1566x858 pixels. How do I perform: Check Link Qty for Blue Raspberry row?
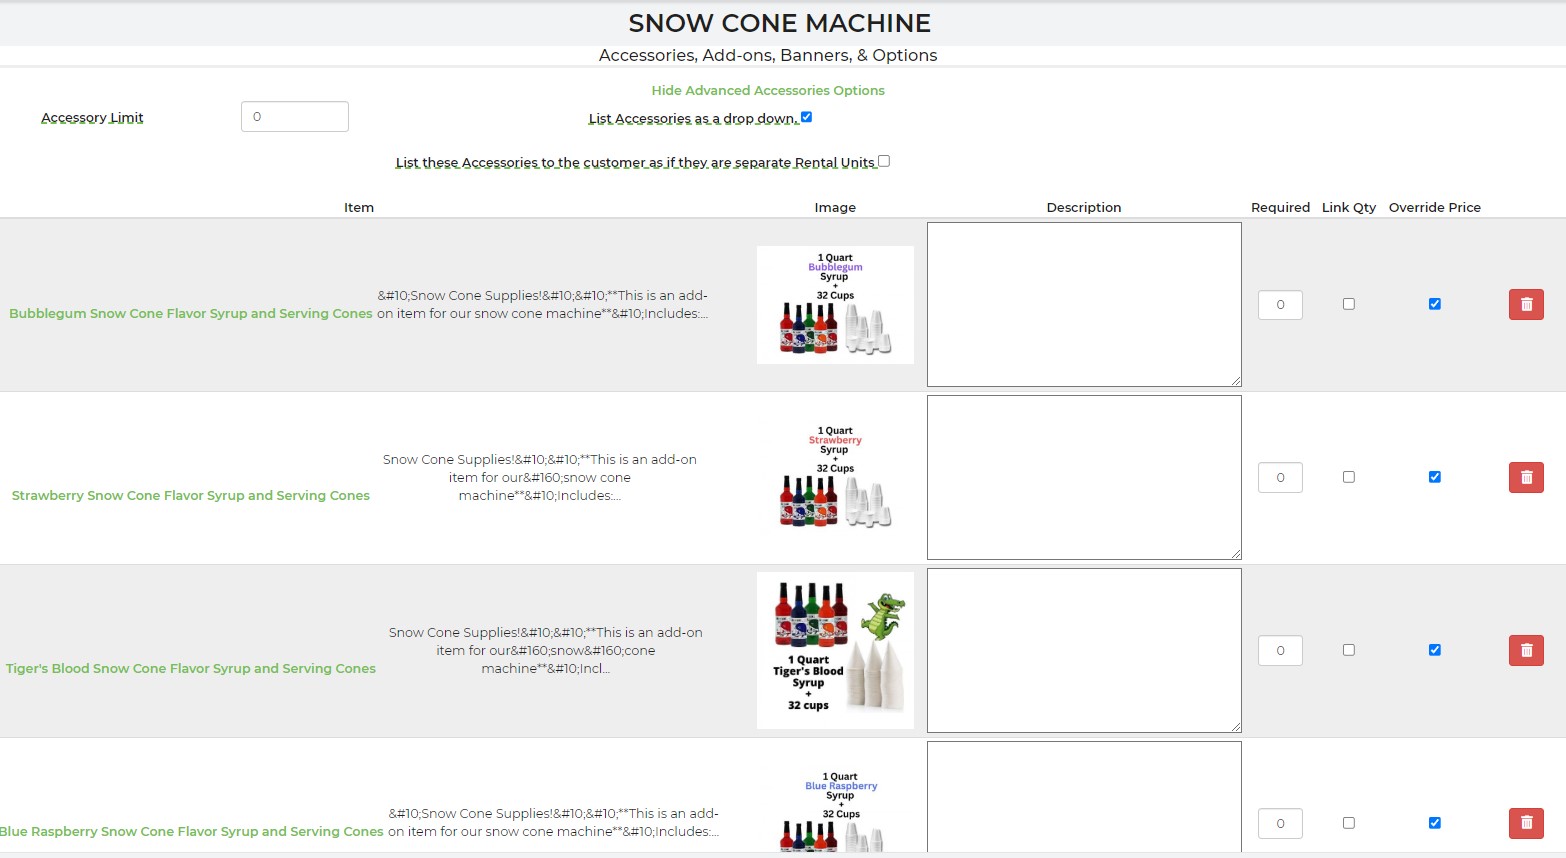pyautogui.click(x=1349, y=823)
